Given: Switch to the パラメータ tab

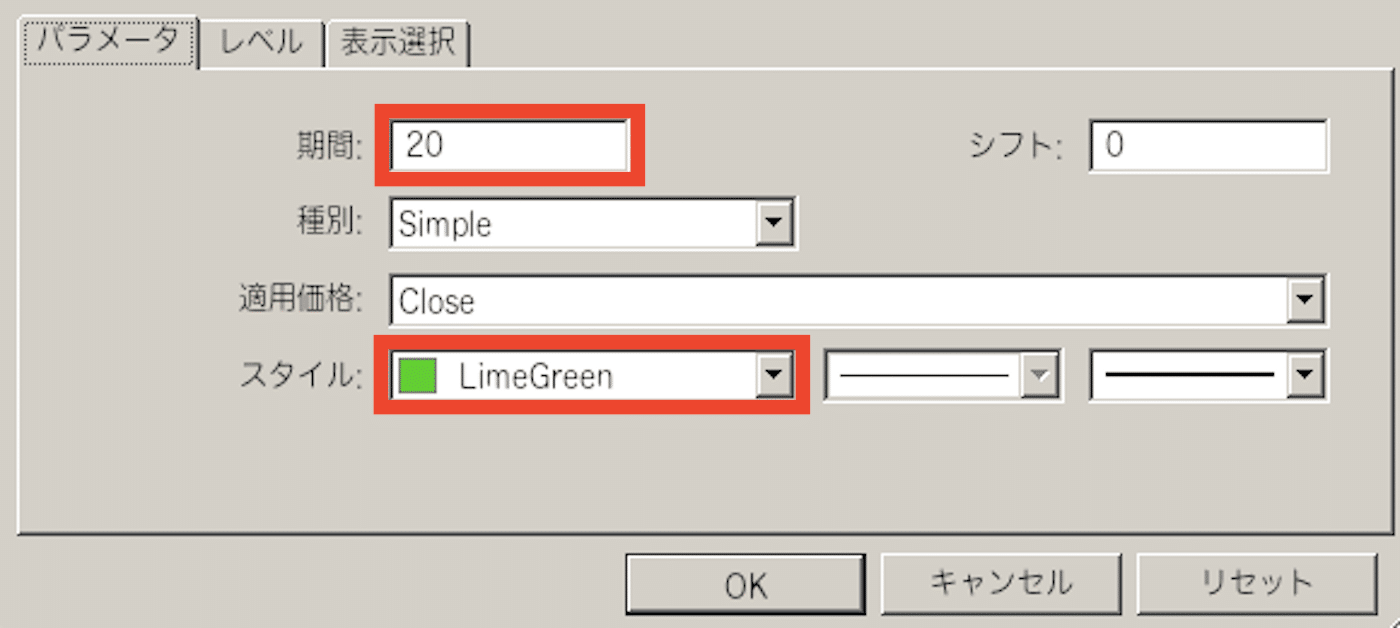Looking at the screenshot, I should pyautogui.click(x=108, y=43).
